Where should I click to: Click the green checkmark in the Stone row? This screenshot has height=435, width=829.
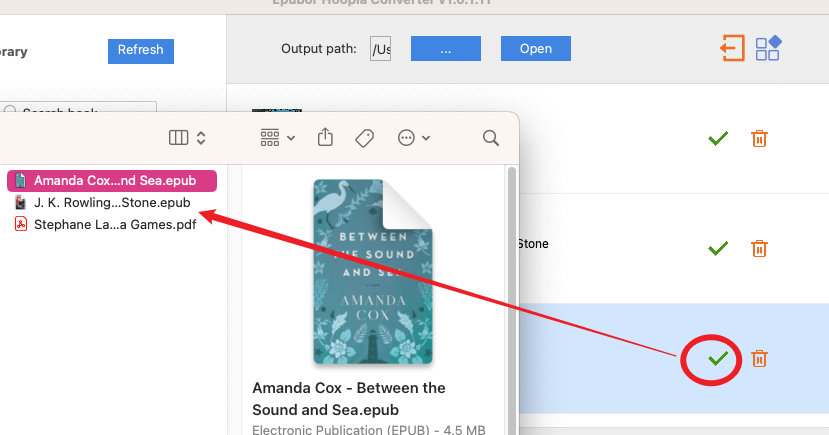[718, 248]
